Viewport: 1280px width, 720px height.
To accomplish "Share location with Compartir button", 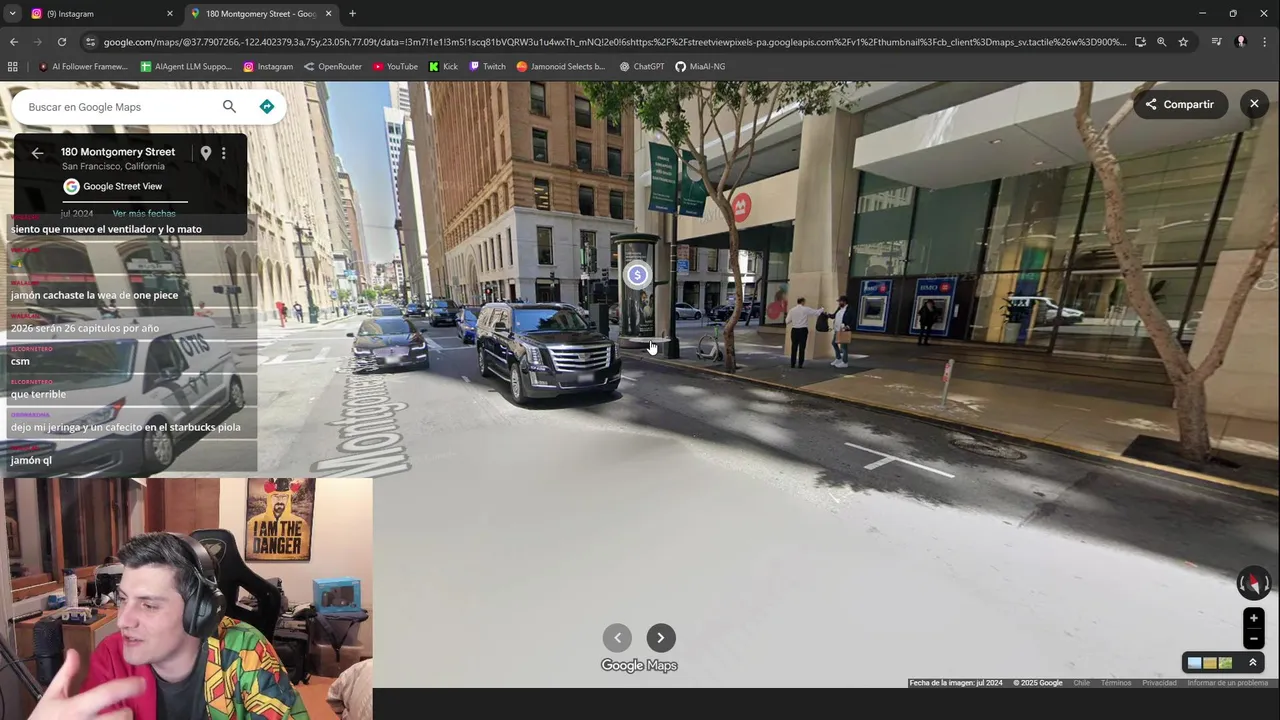I will (x=1180, y=104).
